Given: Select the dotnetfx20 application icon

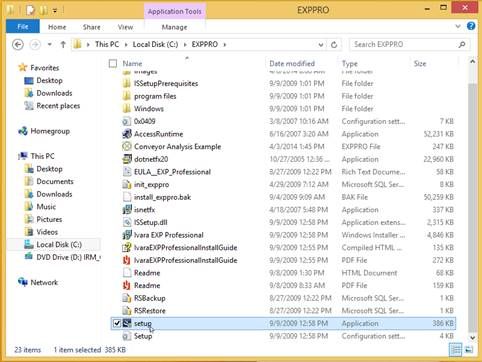Looking at the screenshot, I should coord(127,159).
